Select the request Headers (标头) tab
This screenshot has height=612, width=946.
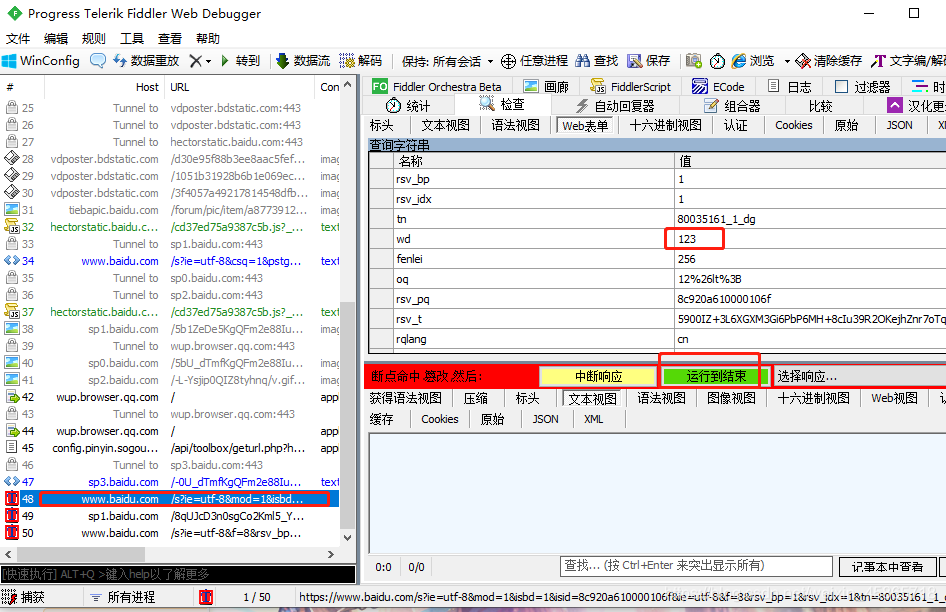[x=381, y=125]
